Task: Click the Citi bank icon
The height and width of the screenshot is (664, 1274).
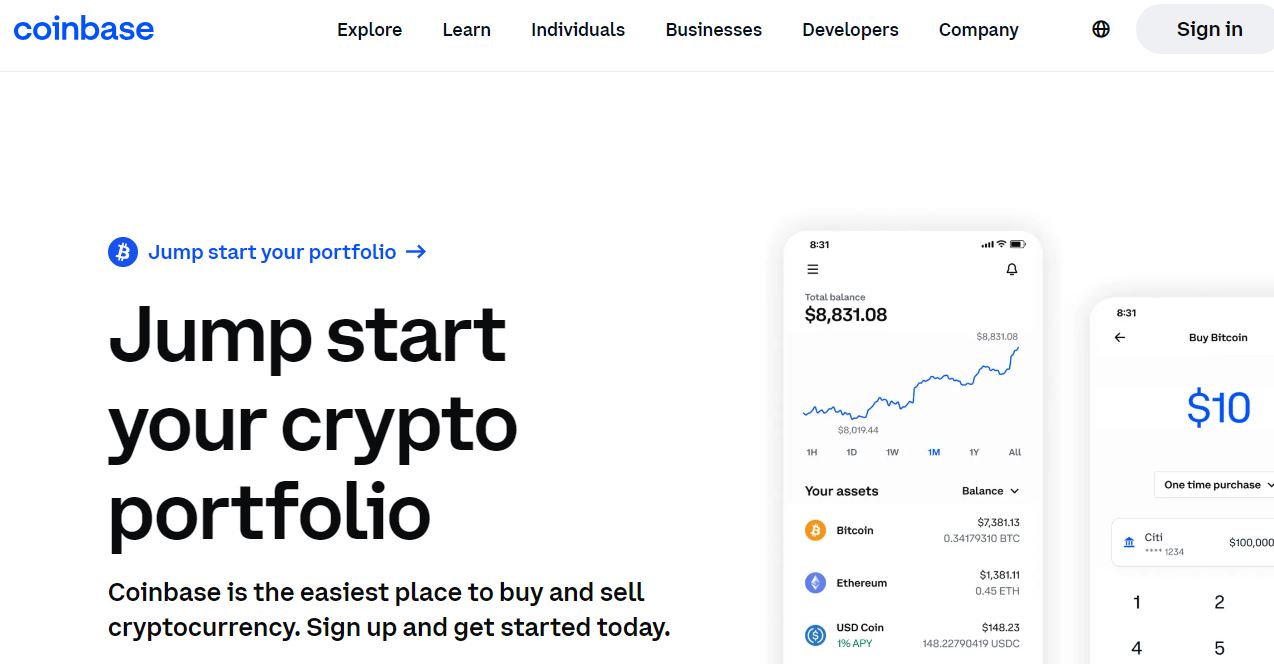Action: point(1129,542)
